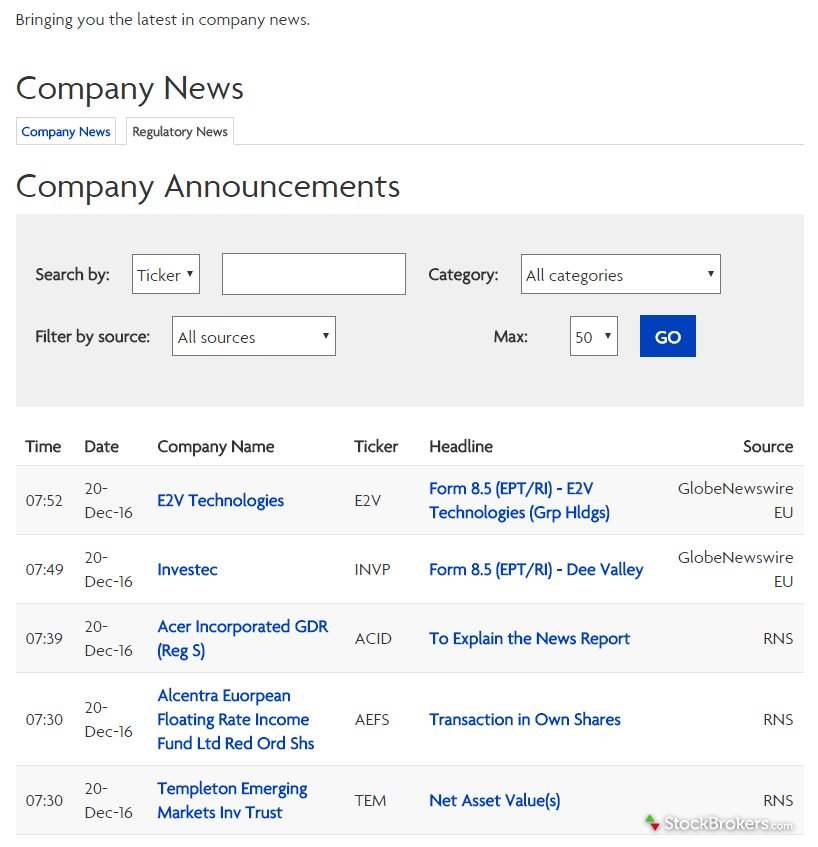Open the E2V Technologies company link

pyautogui.click(x=220, y=500)
